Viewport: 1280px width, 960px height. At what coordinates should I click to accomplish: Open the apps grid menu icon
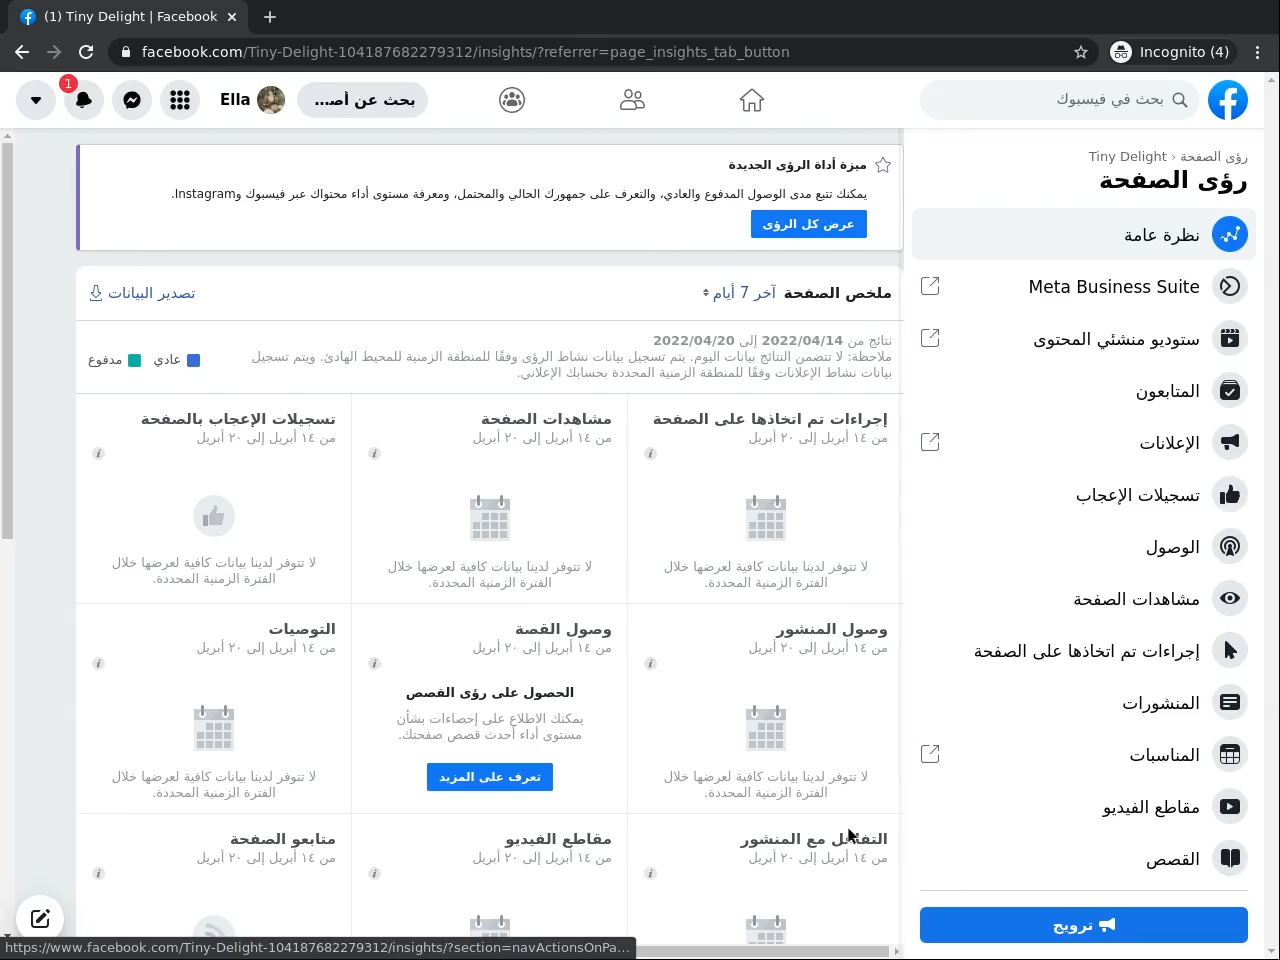180,100
